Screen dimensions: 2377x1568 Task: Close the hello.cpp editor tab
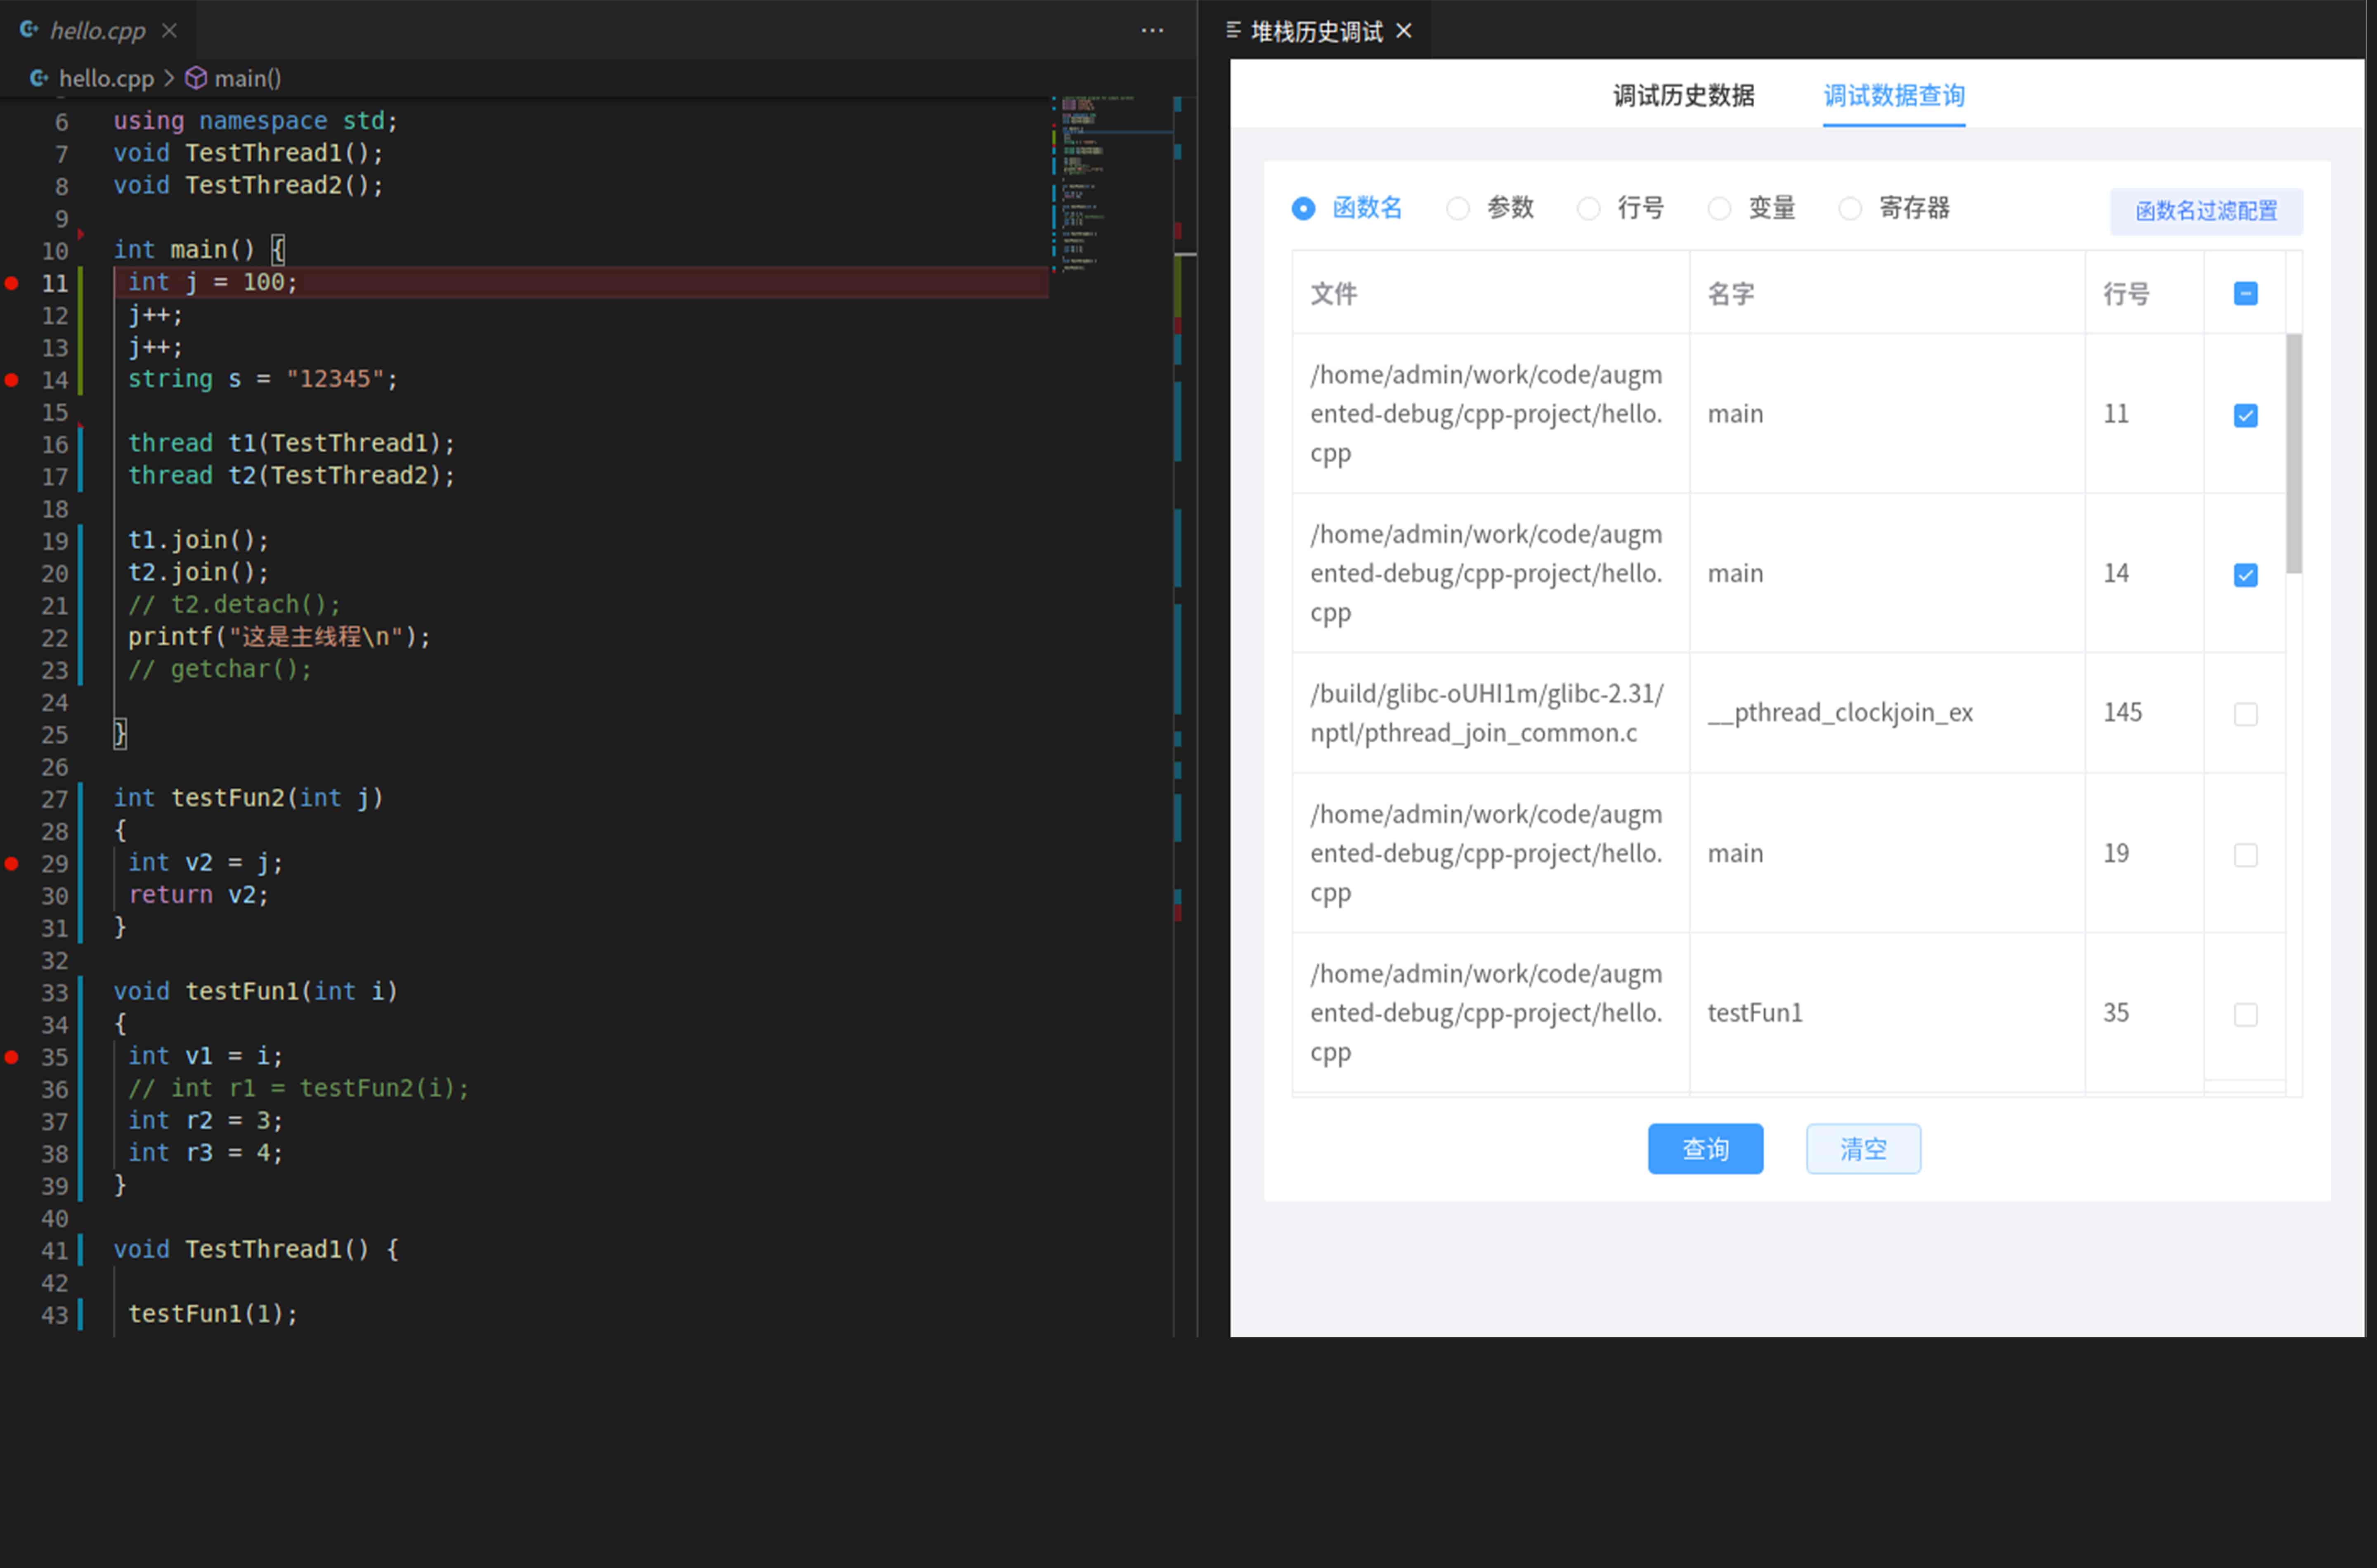[x=170, y=31]
